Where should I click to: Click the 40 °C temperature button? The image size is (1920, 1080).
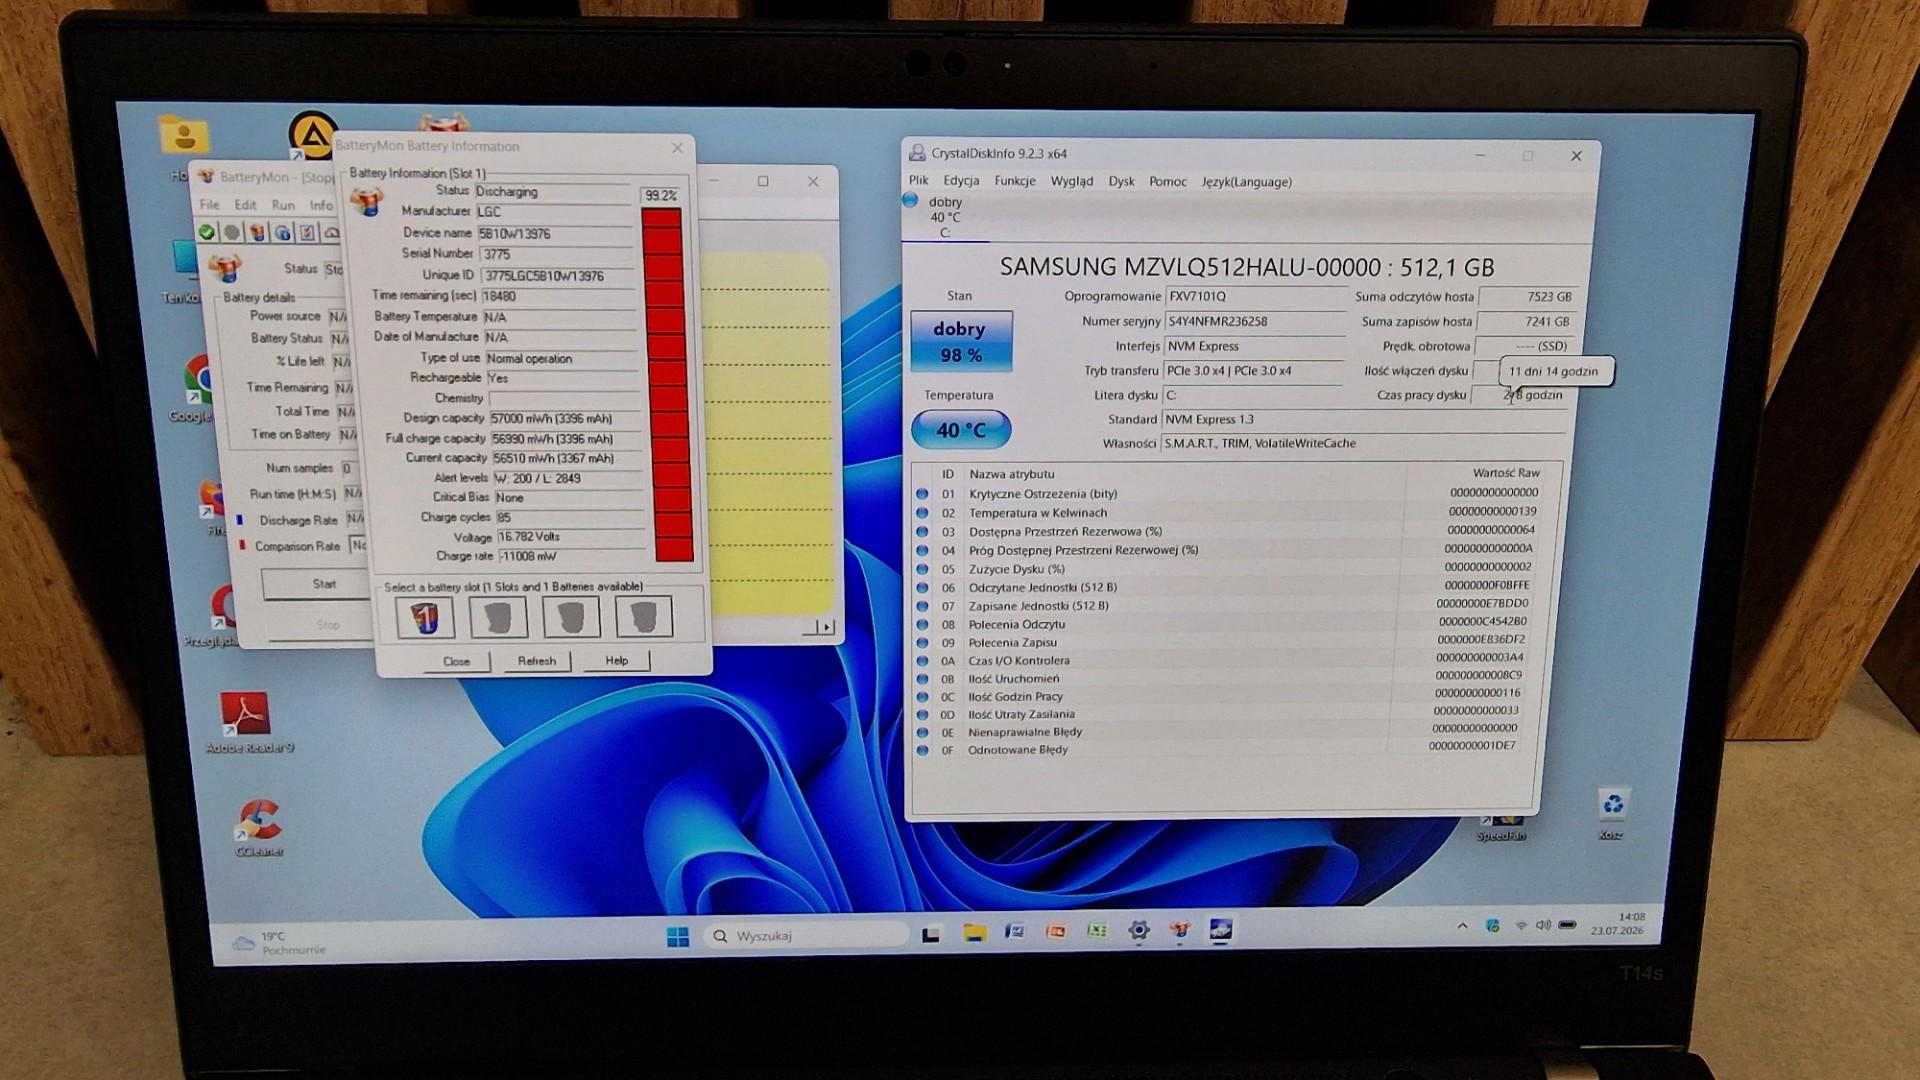coord(961,430)
